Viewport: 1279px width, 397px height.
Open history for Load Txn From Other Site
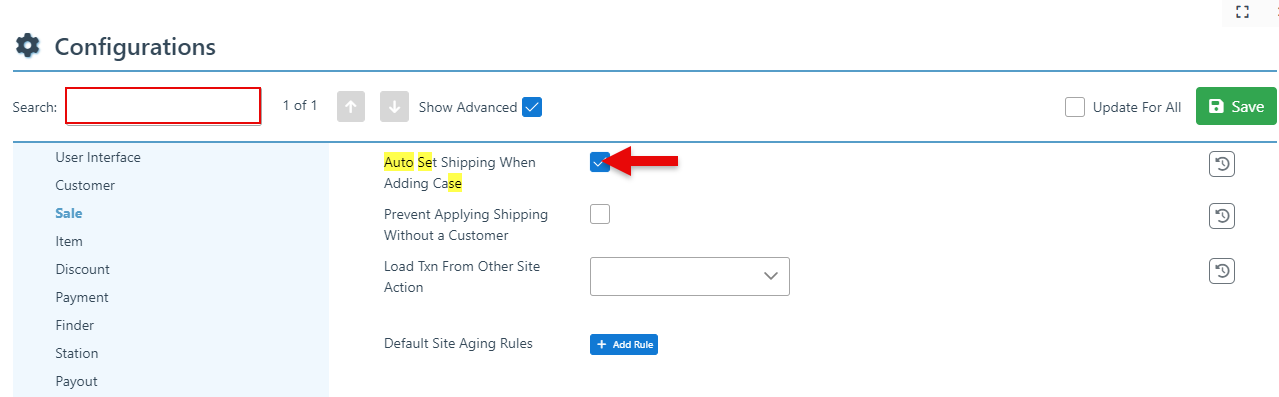pyautogui.click(x=1222, y=270)
